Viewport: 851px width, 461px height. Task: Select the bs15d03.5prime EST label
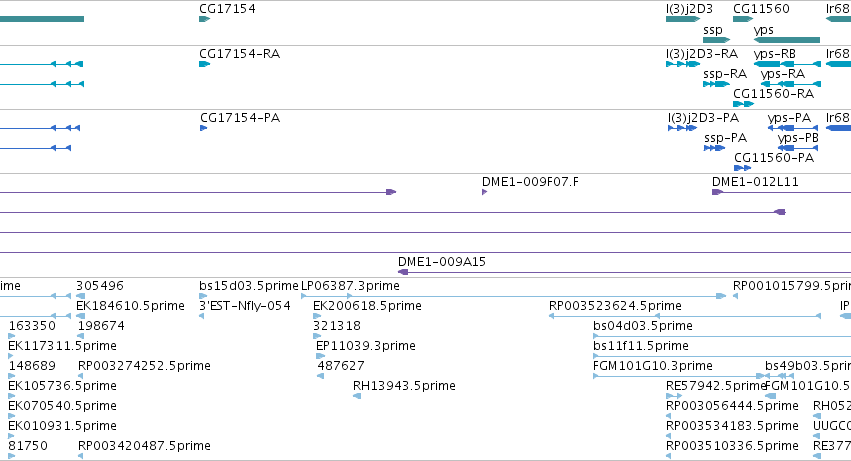[249, 286]
